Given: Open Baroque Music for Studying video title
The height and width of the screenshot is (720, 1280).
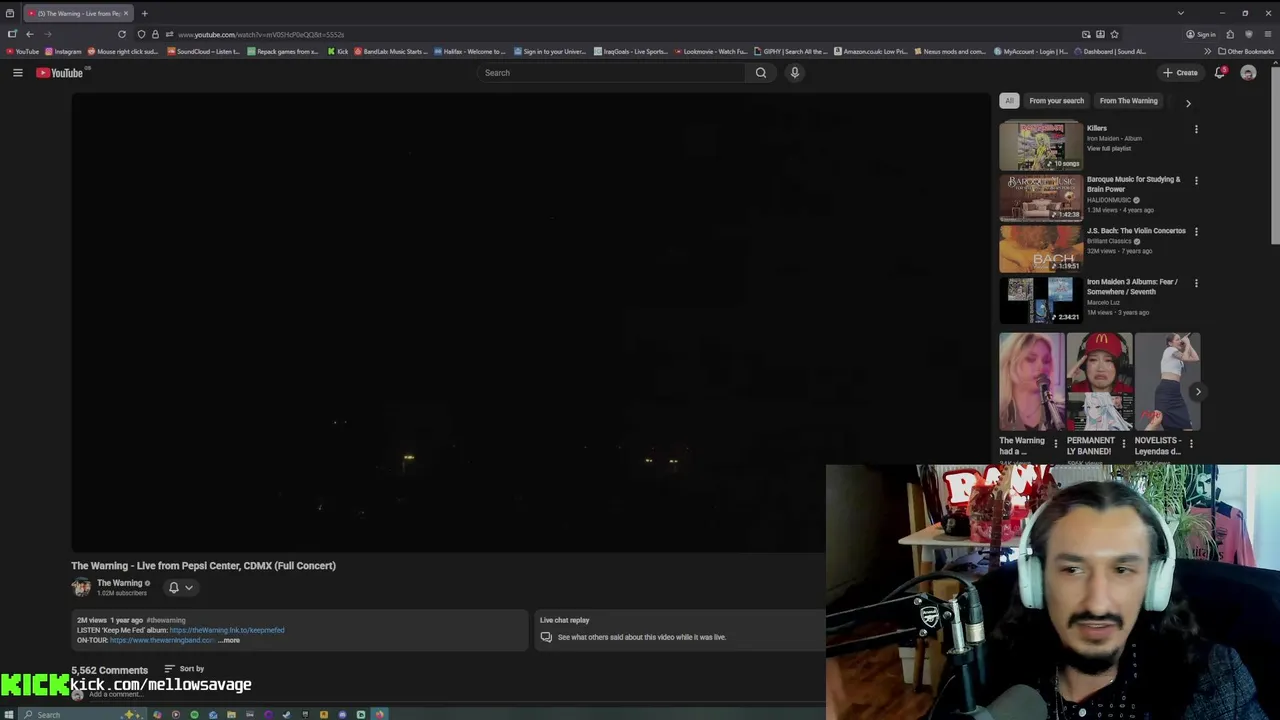Looking at the screenshot, I should (x=1133, y=184).
